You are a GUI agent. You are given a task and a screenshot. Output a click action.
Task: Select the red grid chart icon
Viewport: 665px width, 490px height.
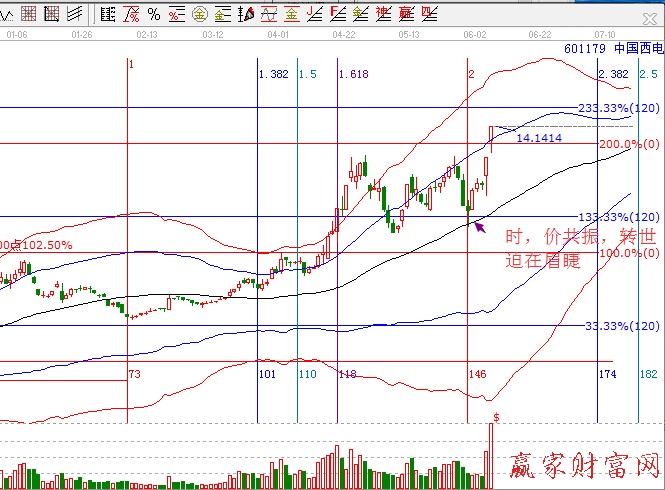pyautogui.click(x=28, y=13)
